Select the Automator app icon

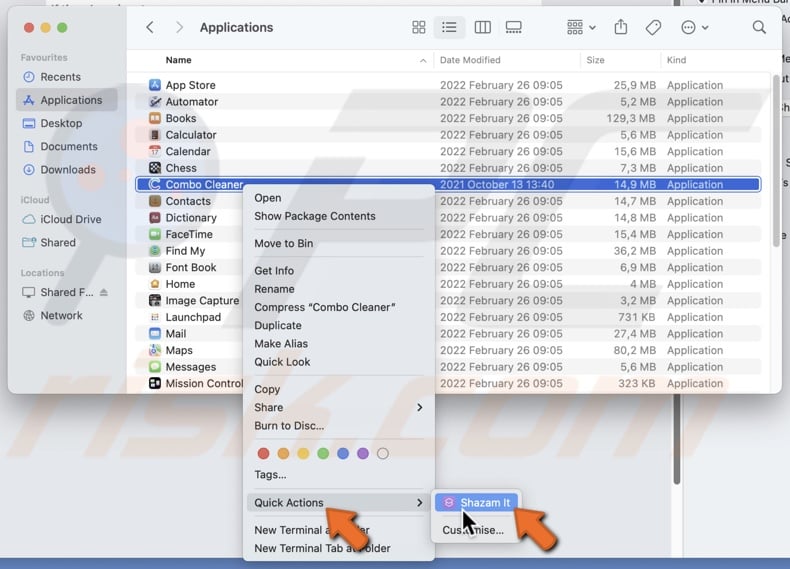coord(155,101)
